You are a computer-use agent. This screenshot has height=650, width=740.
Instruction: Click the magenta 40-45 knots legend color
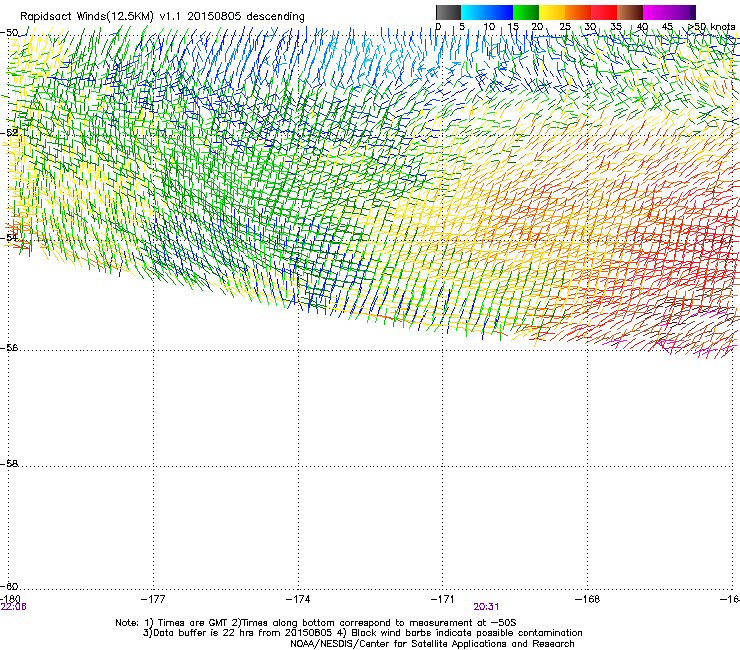[656, 12]
